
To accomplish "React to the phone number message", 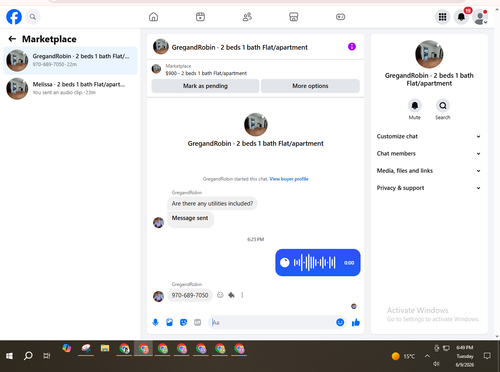I will (x=220, y=295).
